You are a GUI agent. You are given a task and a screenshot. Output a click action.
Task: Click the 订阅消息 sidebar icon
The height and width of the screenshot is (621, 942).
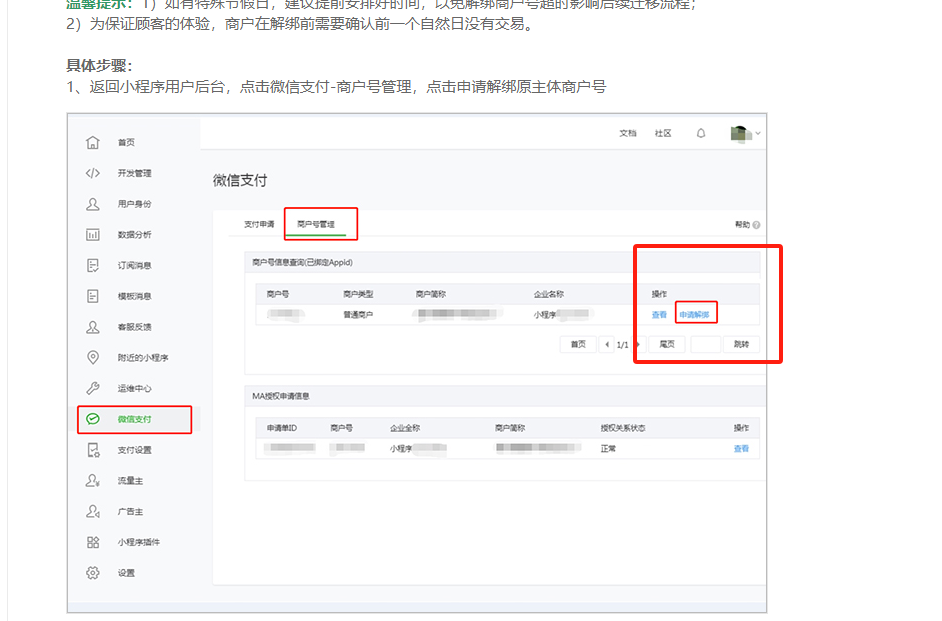(x=93, y=265)
